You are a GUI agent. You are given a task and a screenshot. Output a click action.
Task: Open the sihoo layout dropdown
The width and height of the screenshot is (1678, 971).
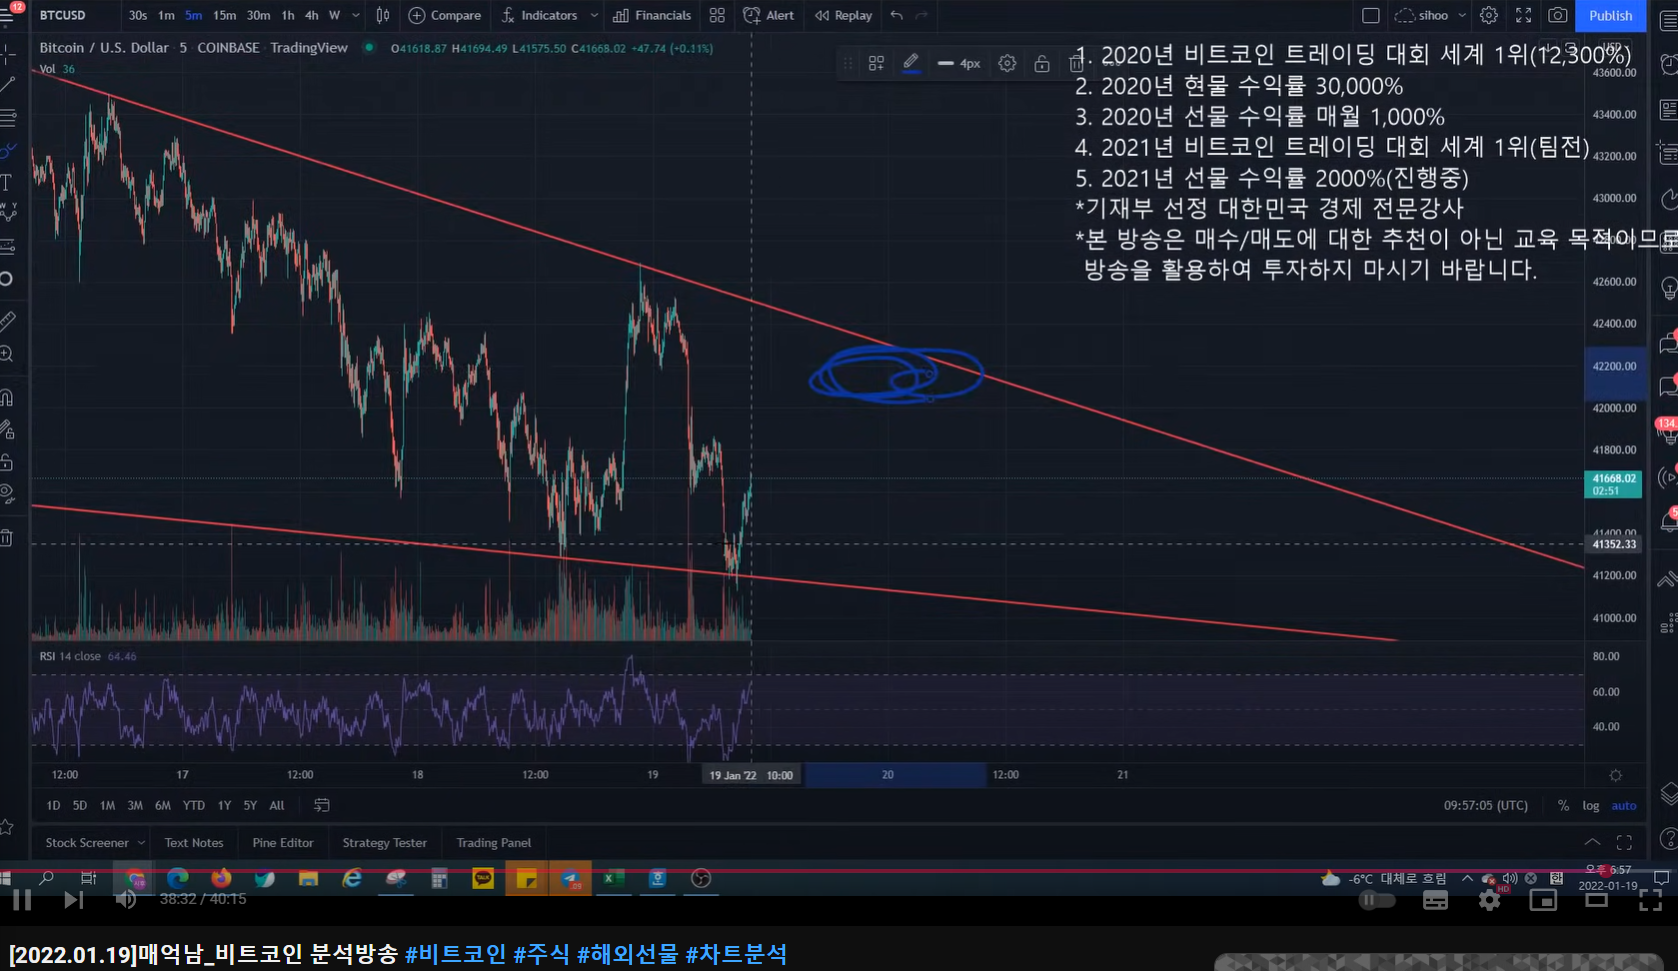coord(1431,15)
